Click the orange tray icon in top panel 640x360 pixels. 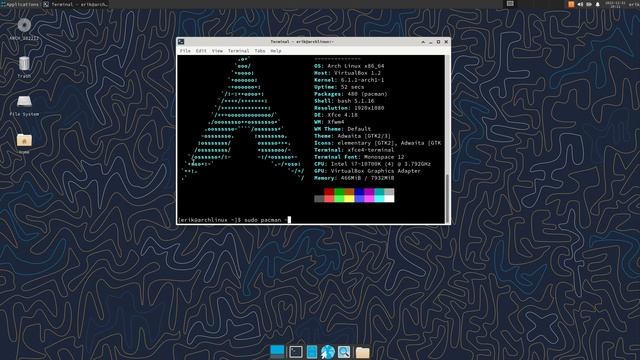pyautogui.click(x=571, y=4)
